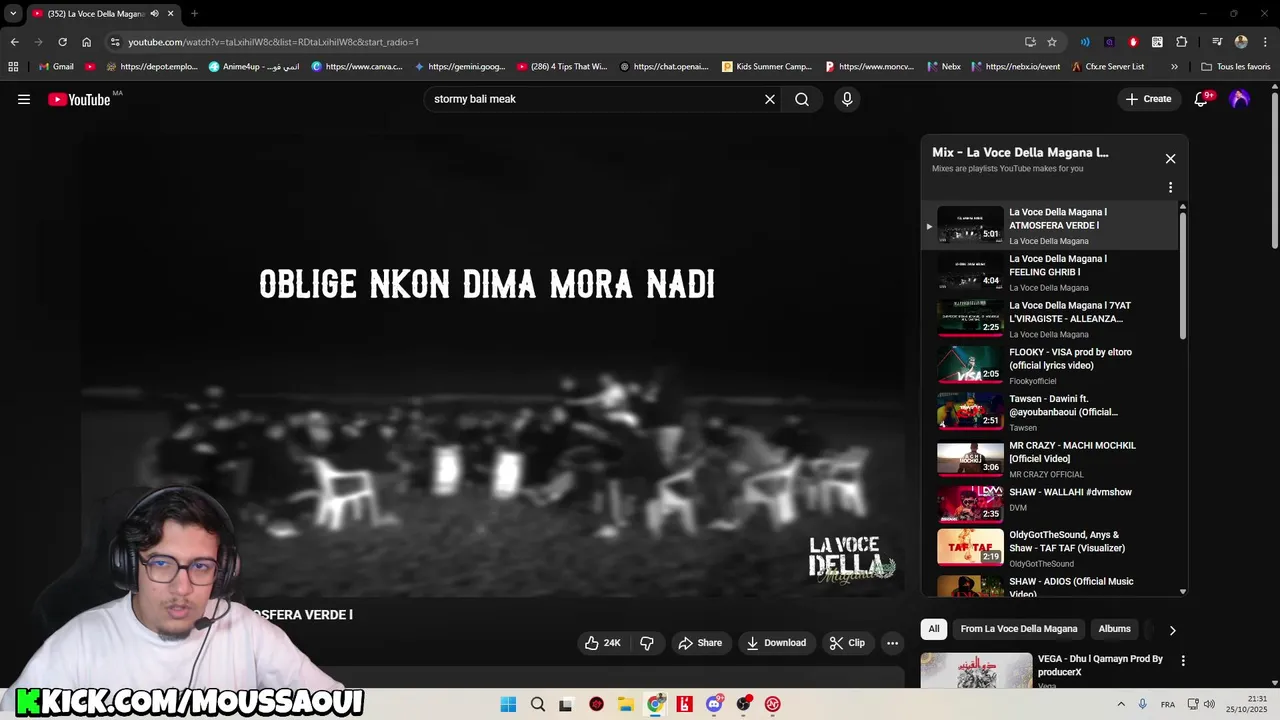Play FLOOKY - VISA from playlist
This screenshot has height=720, width=1280.
click(1050, 366)
